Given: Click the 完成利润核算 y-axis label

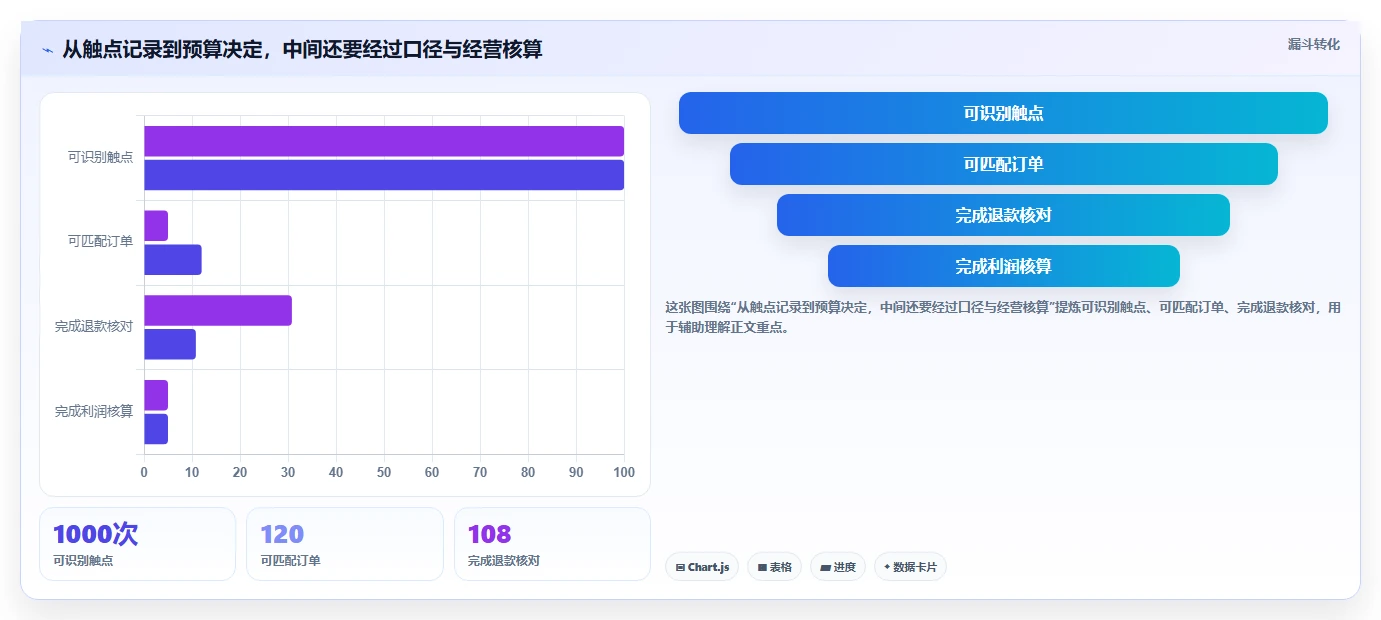Looking at the screenshot, I should point(94,411).
